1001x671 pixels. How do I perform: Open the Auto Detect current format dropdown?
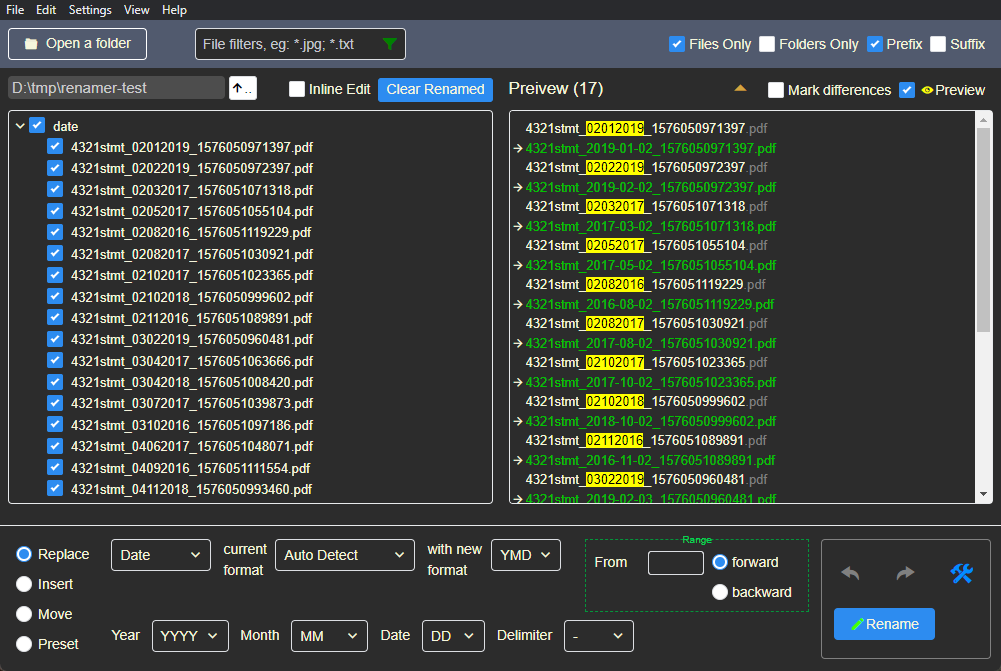[x=344, y=555]
